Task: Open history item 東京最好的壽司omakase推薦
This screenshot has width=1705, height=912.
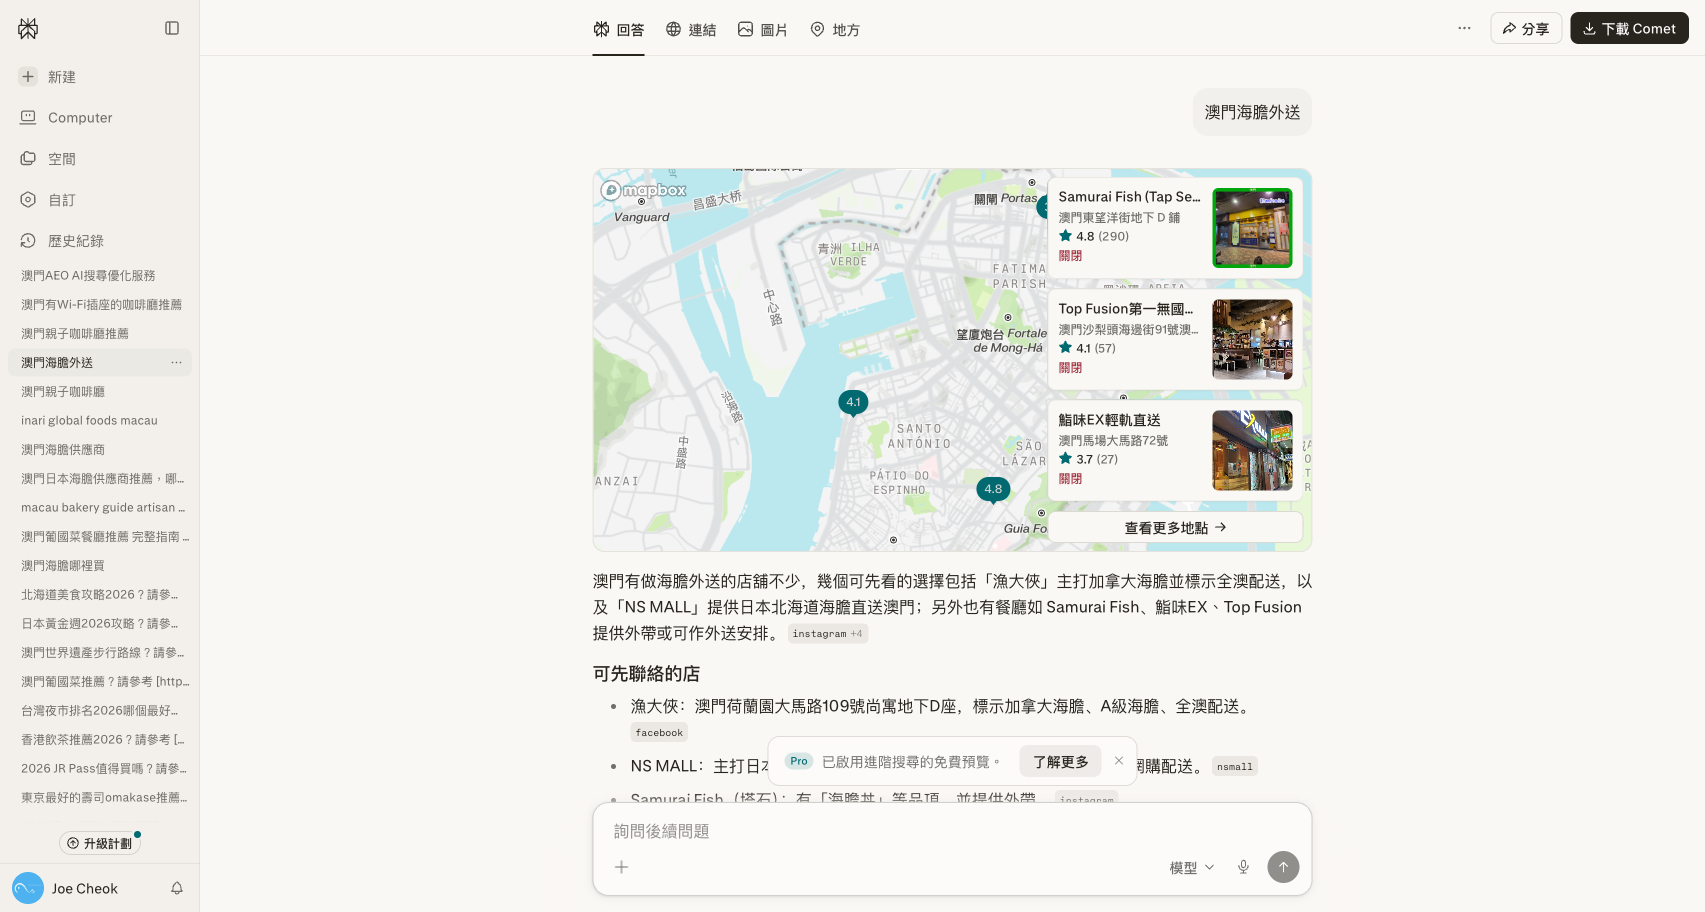Action: coord(104,797)
